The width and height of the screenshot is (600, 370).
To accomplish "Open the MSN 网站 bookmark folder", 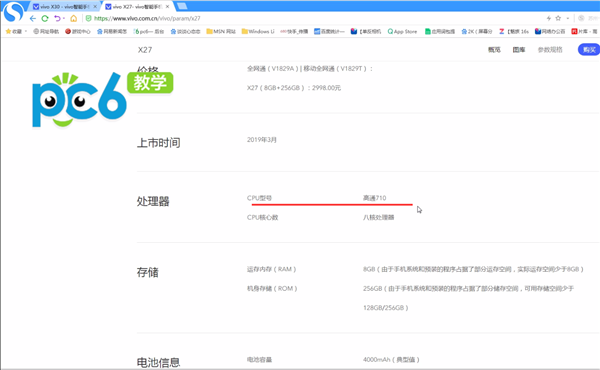I will tap(221, 31).
